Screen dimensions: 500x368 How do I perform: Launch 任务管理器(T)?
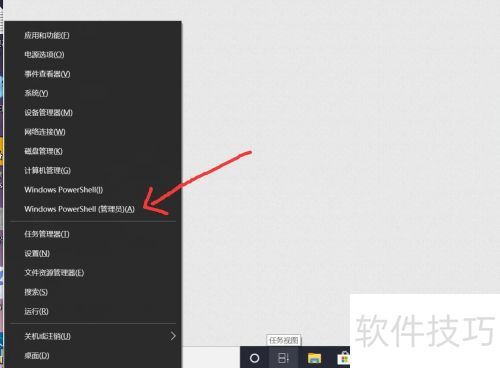pos(47,234)
